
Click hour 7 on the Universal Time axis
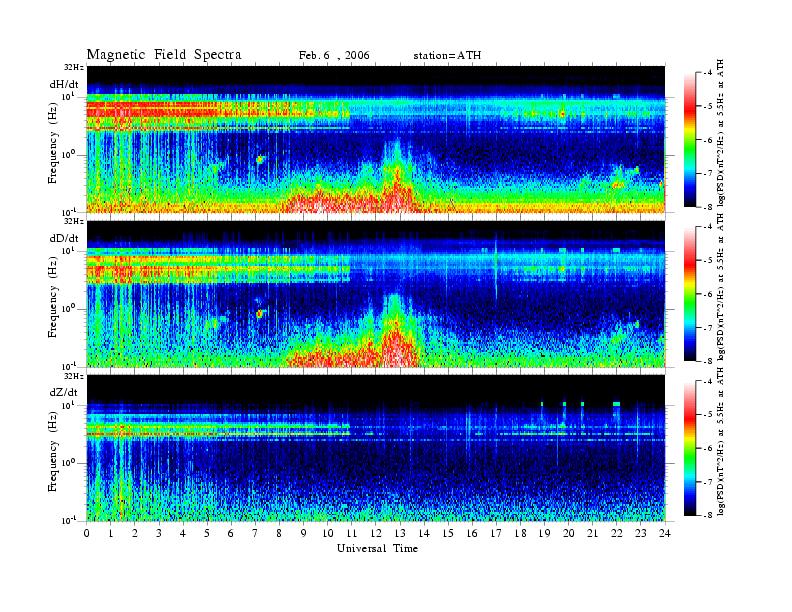click(255, 534)
